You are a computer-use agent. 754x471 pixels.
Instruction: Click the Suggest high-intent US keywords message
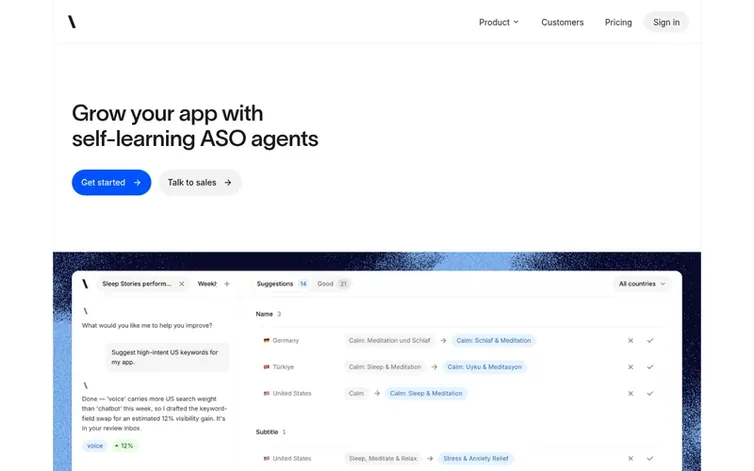167,357
